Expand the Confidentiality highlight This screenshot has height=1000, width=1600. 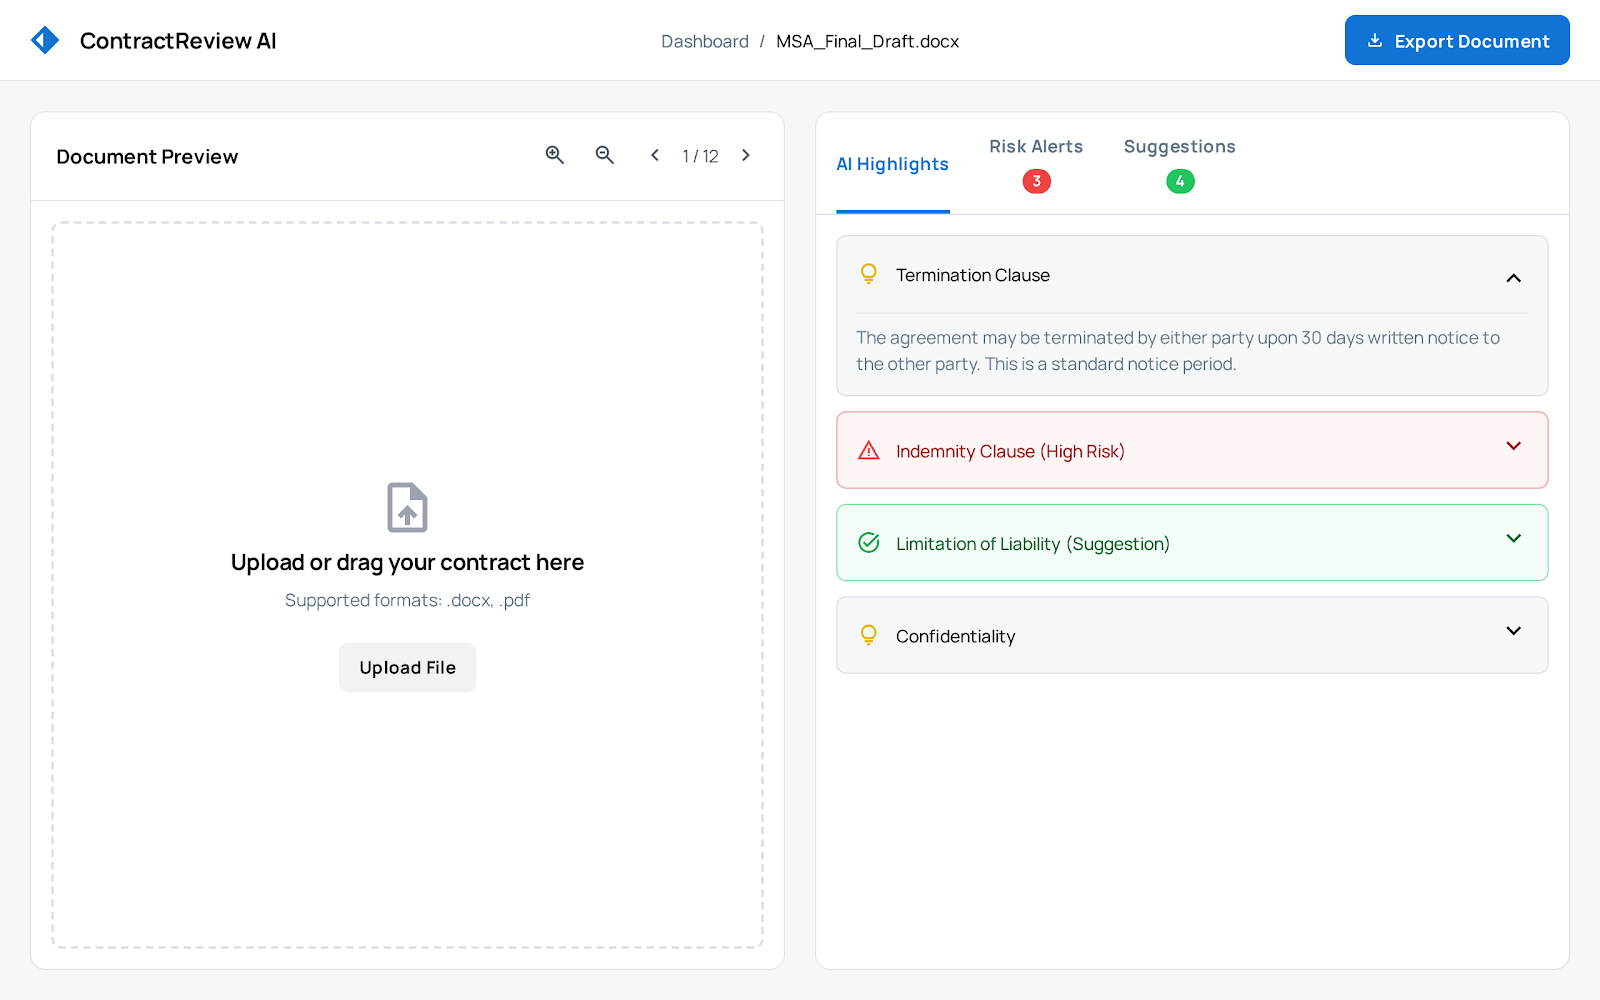click(1513, 631)
